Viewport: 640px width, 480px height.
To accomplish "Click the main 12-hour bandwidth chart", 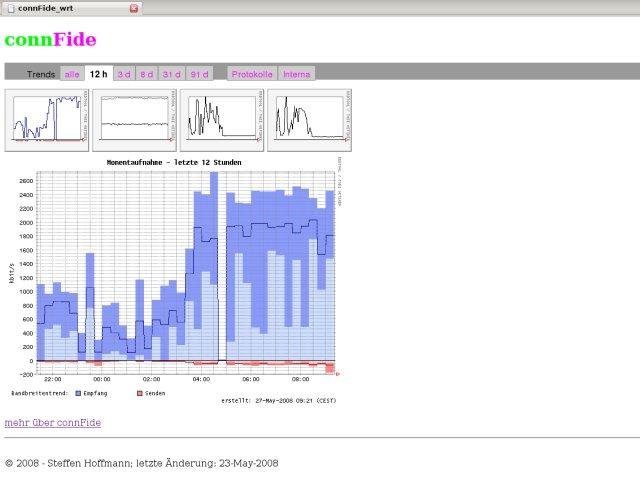I will click(x=186, y=273).
